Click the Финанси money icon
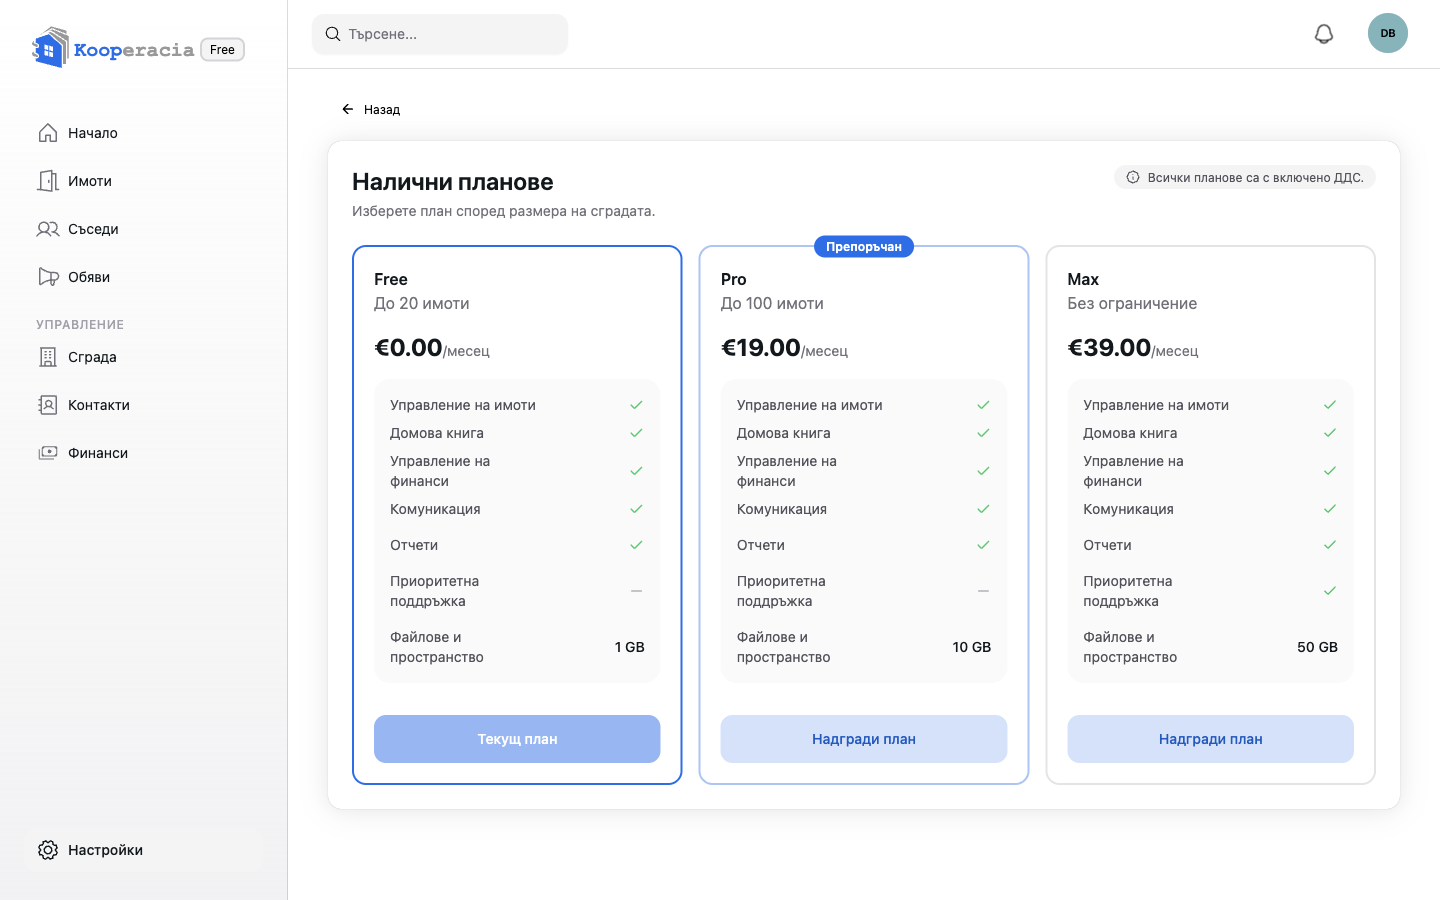Viewport: 1440px width, 900px height. point(48,453)
